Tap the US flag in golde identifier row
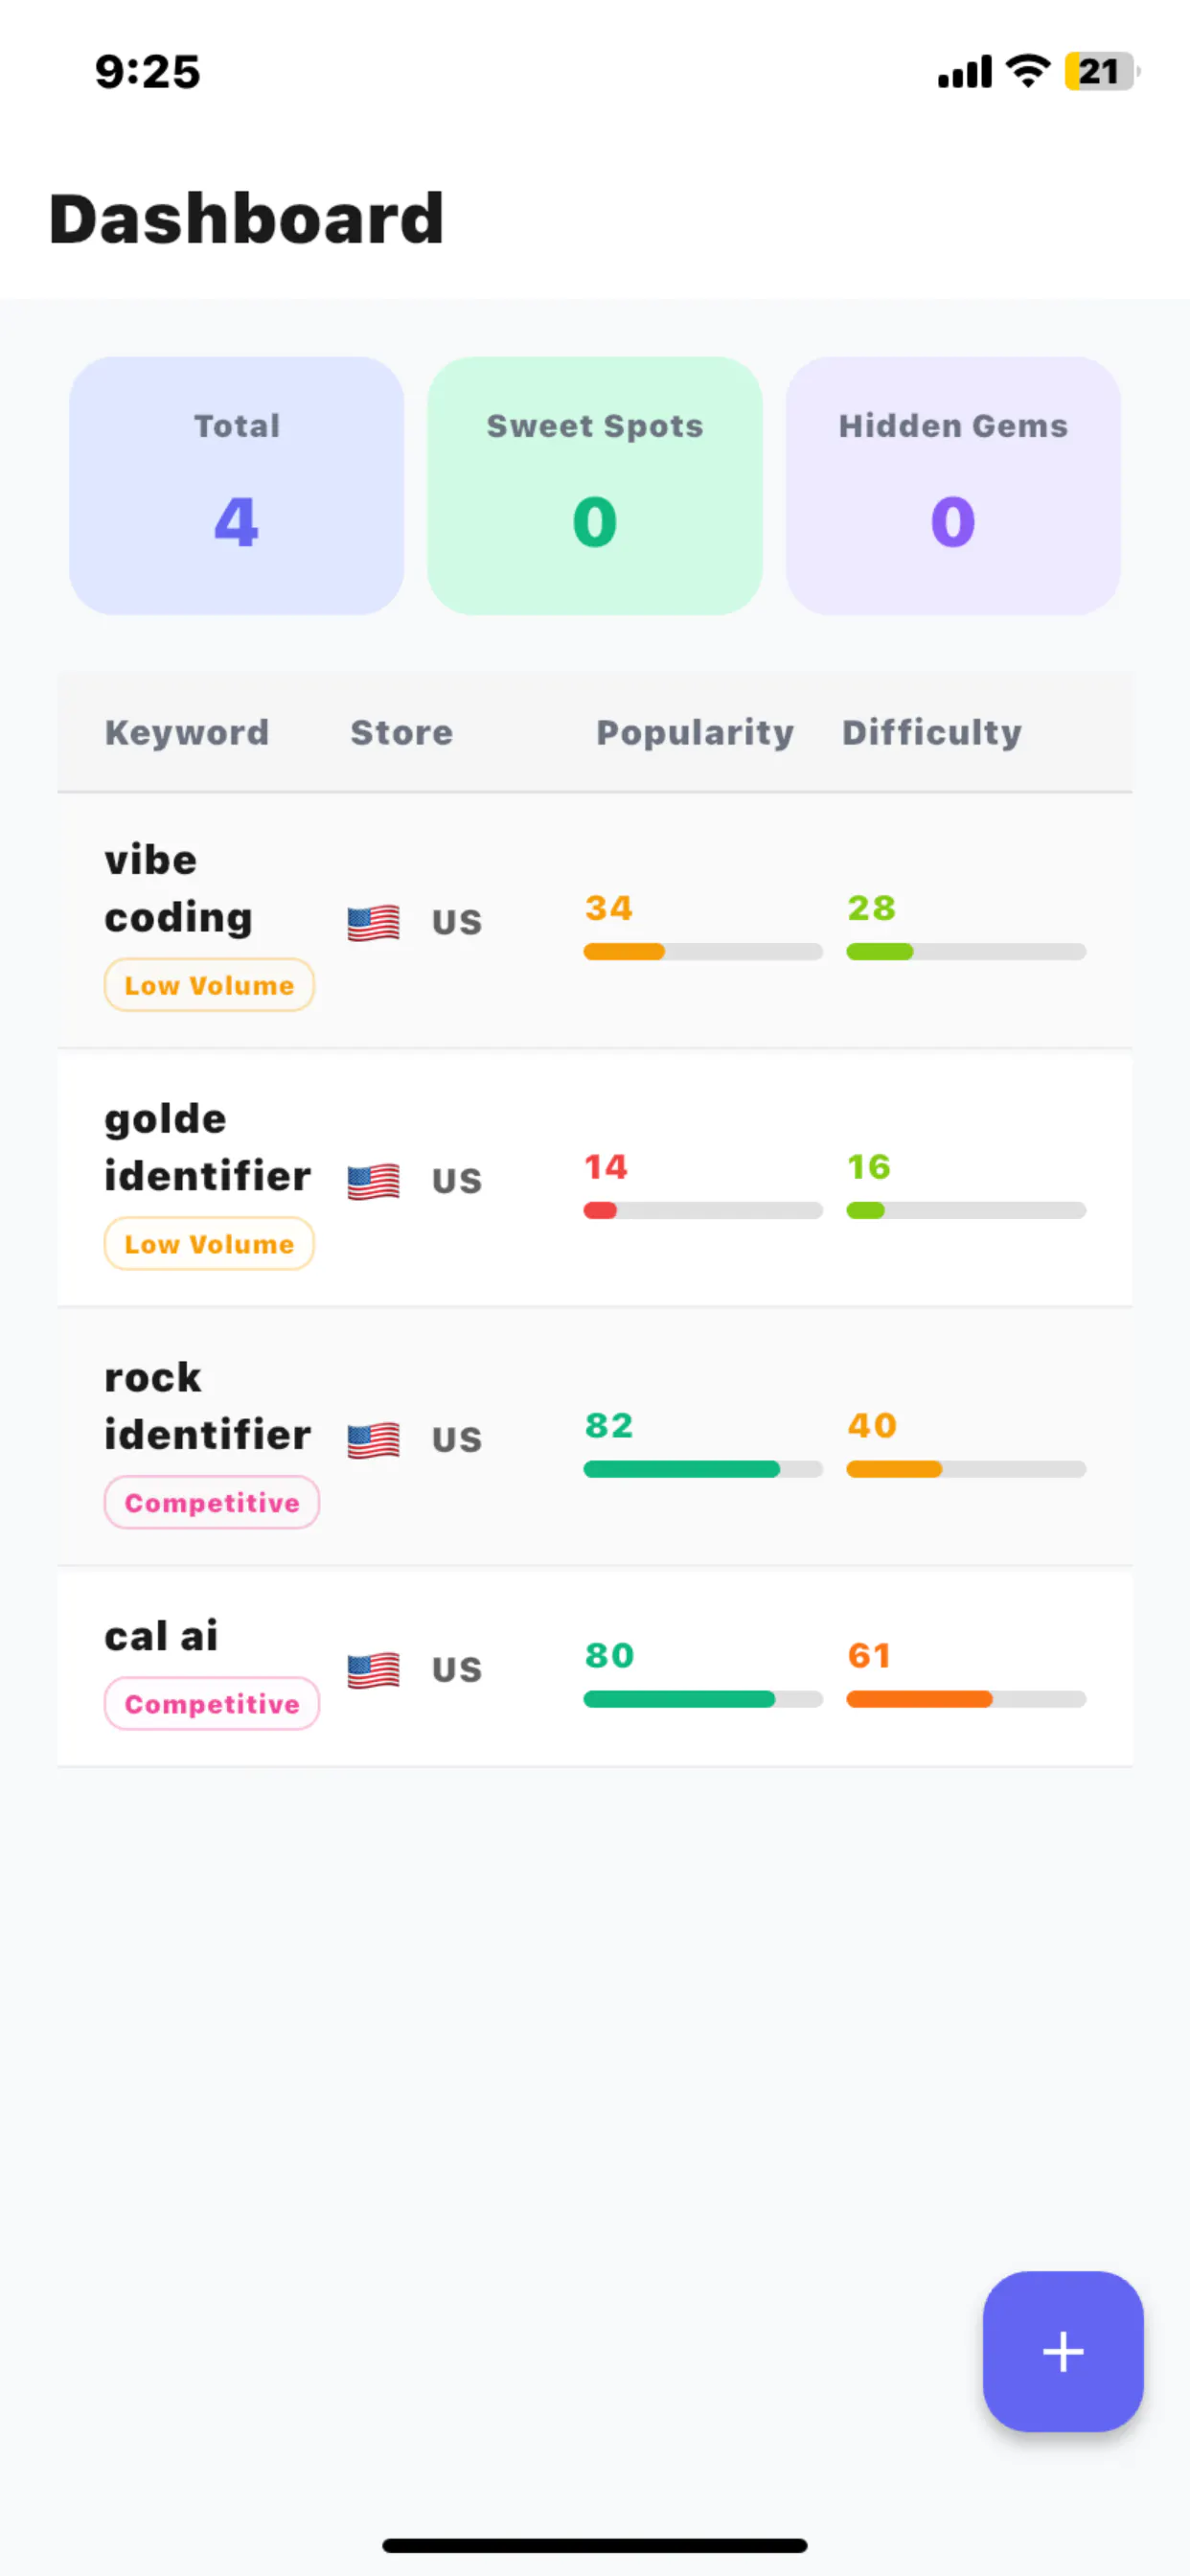This screenshot has height=2576, width=1190. coord(373,1181)
